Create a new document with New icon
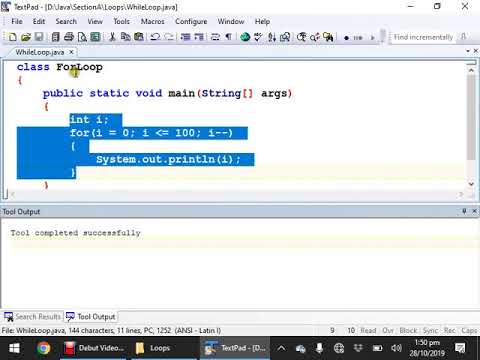This screenshot has height=360, width=480. (x=12, y=37)
